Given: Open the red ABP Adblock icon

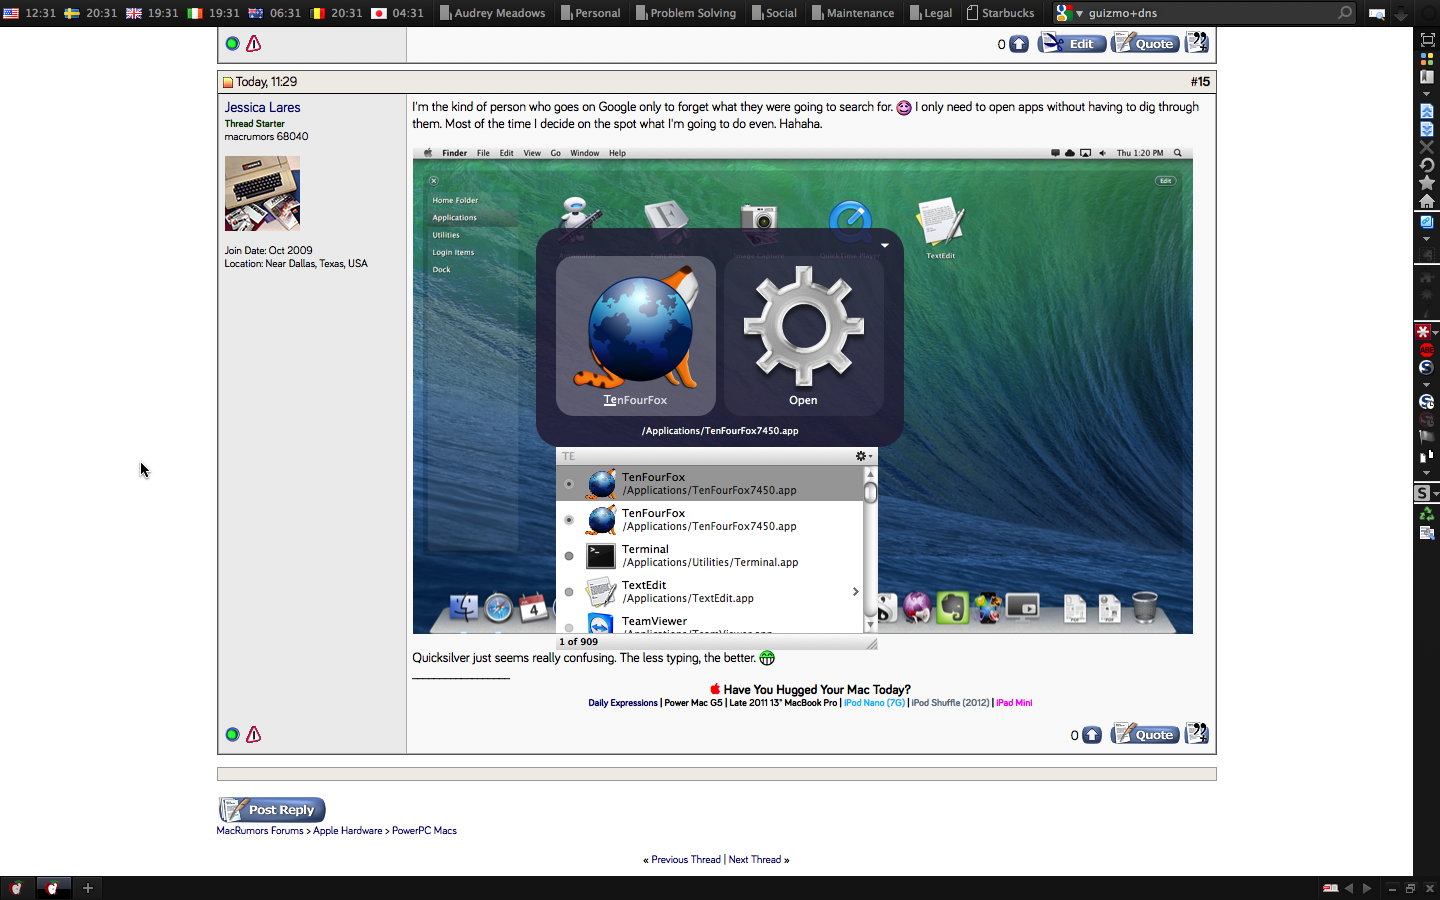Looking at the screenshot, I should tap(1427, 349).
